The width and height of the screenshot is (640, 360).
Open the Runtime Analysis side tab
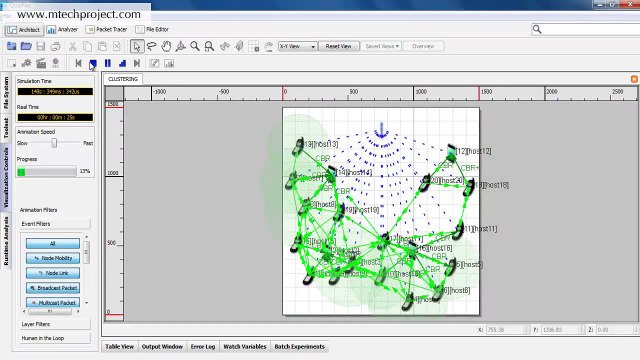coord(6,241)
